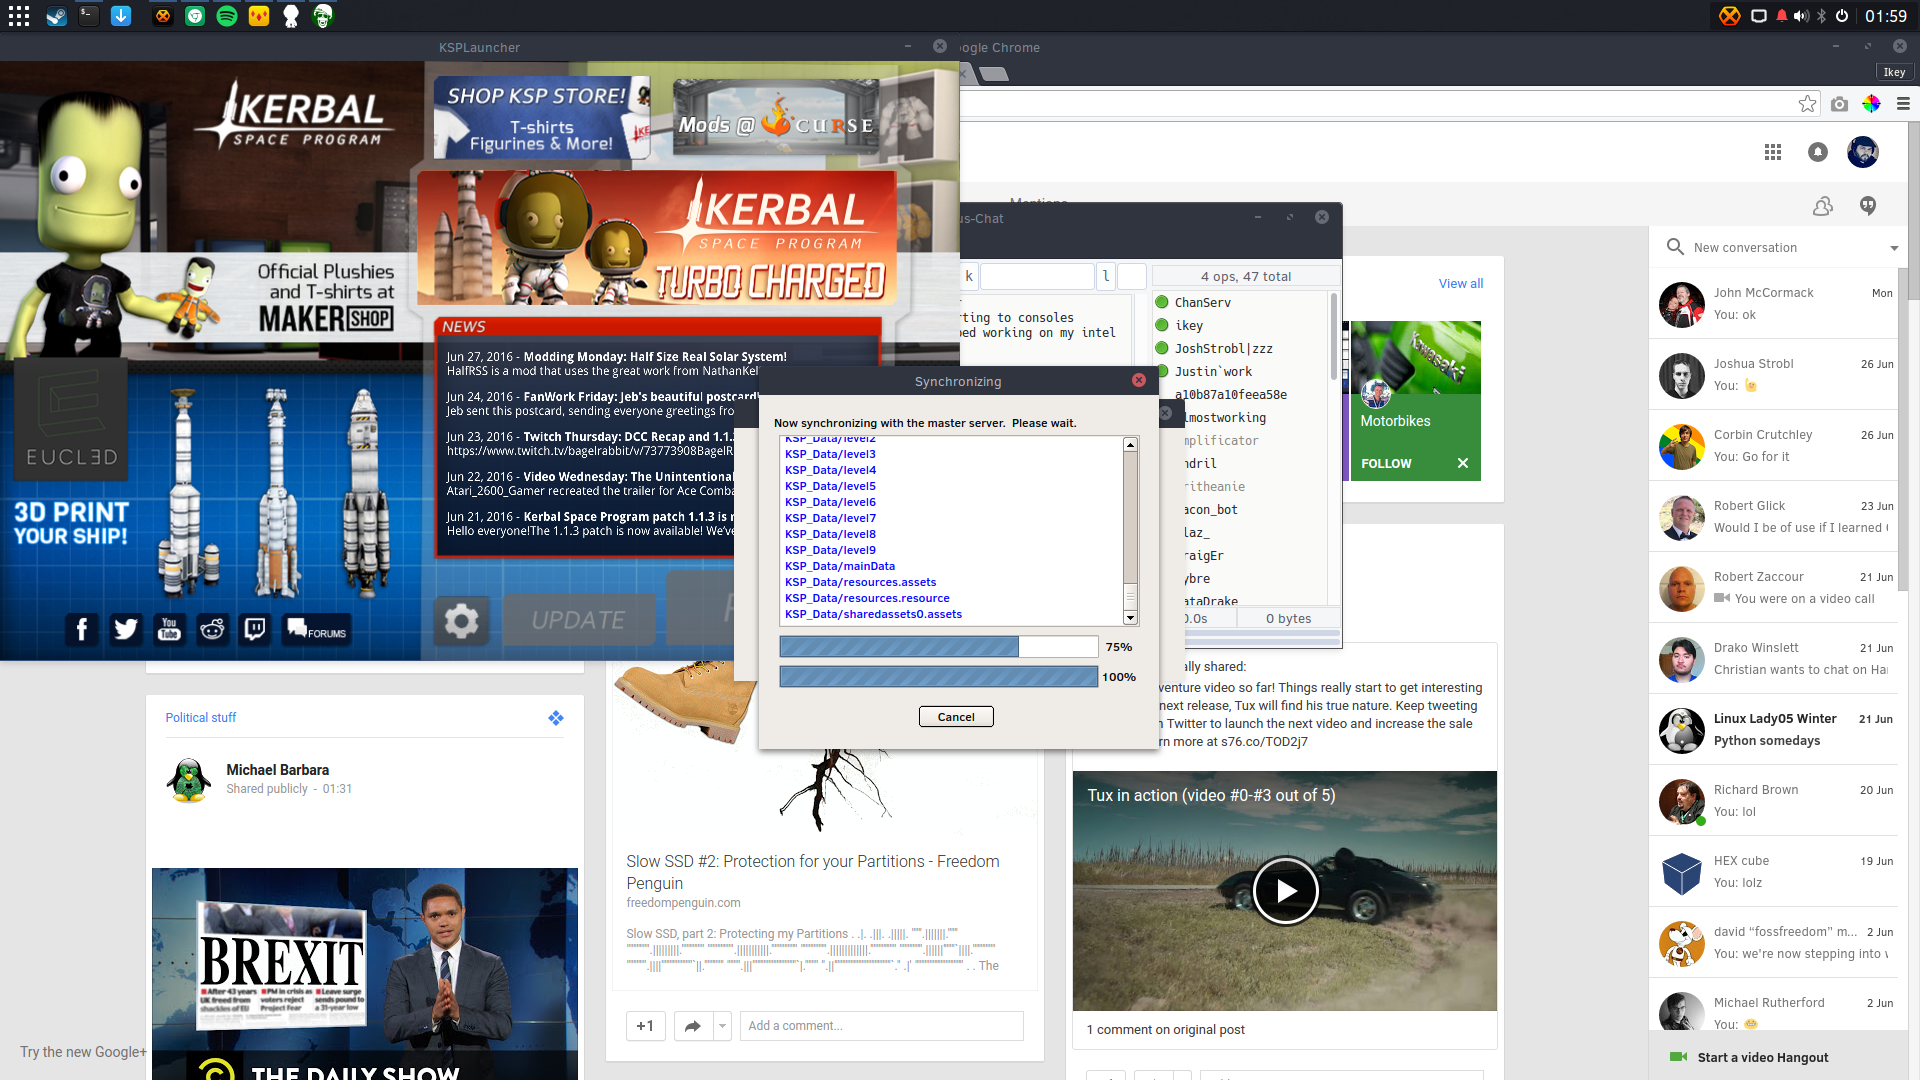1920x1080 pixels.
Task: Click Add a comment field on Slow SSD post
Action: coord(882,1026)
